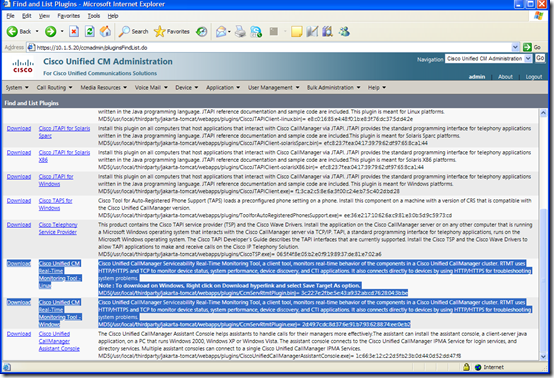Open the File menu
The image size is (554, 378).
point(10,16)
